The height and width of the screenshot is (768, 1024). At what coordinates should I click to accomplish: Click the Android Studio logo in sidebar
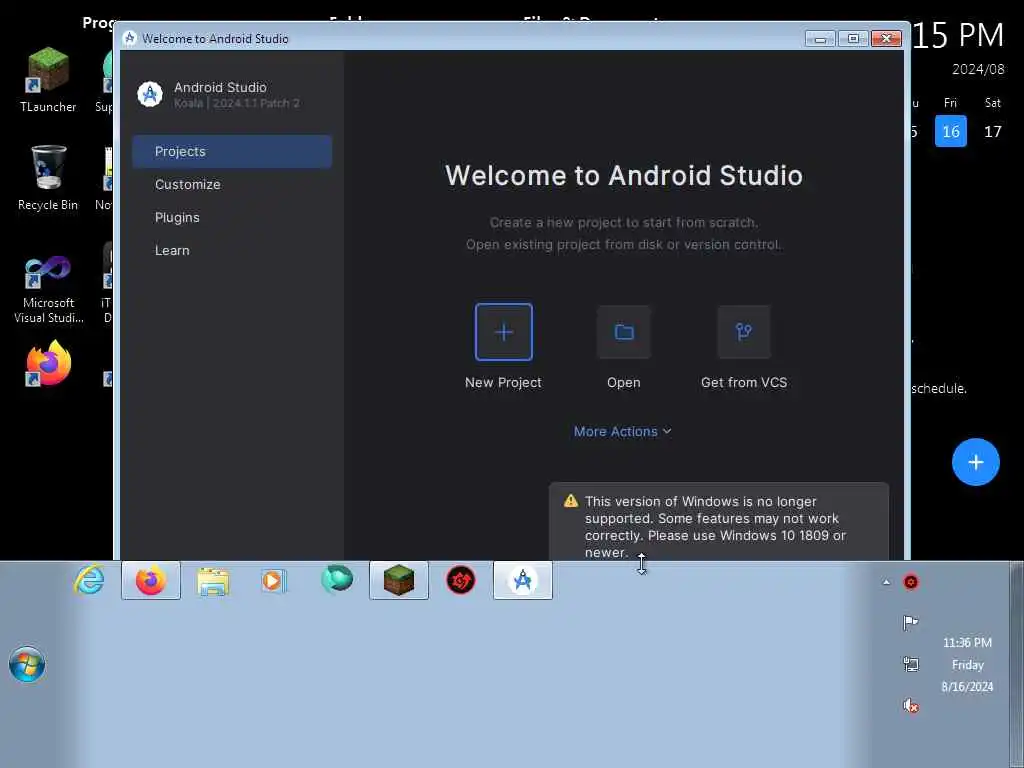coord(150,94)
